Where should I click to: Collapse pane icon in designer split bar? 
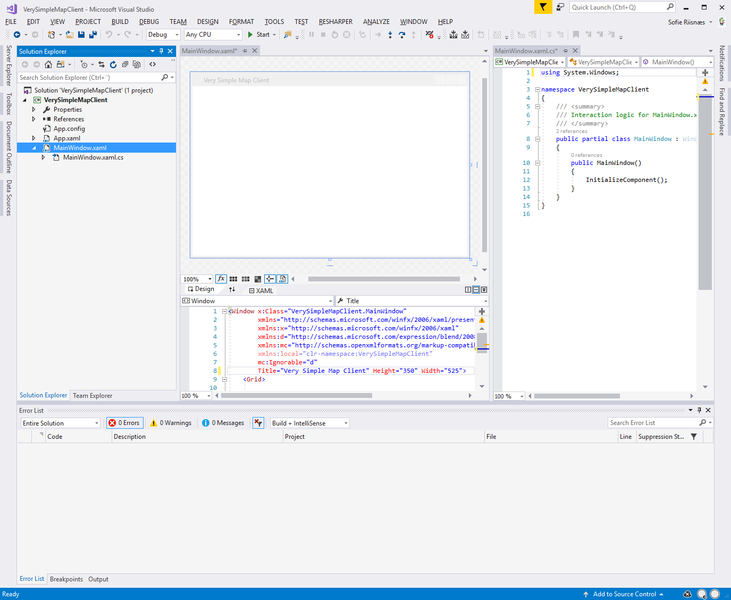click(484, 290)
